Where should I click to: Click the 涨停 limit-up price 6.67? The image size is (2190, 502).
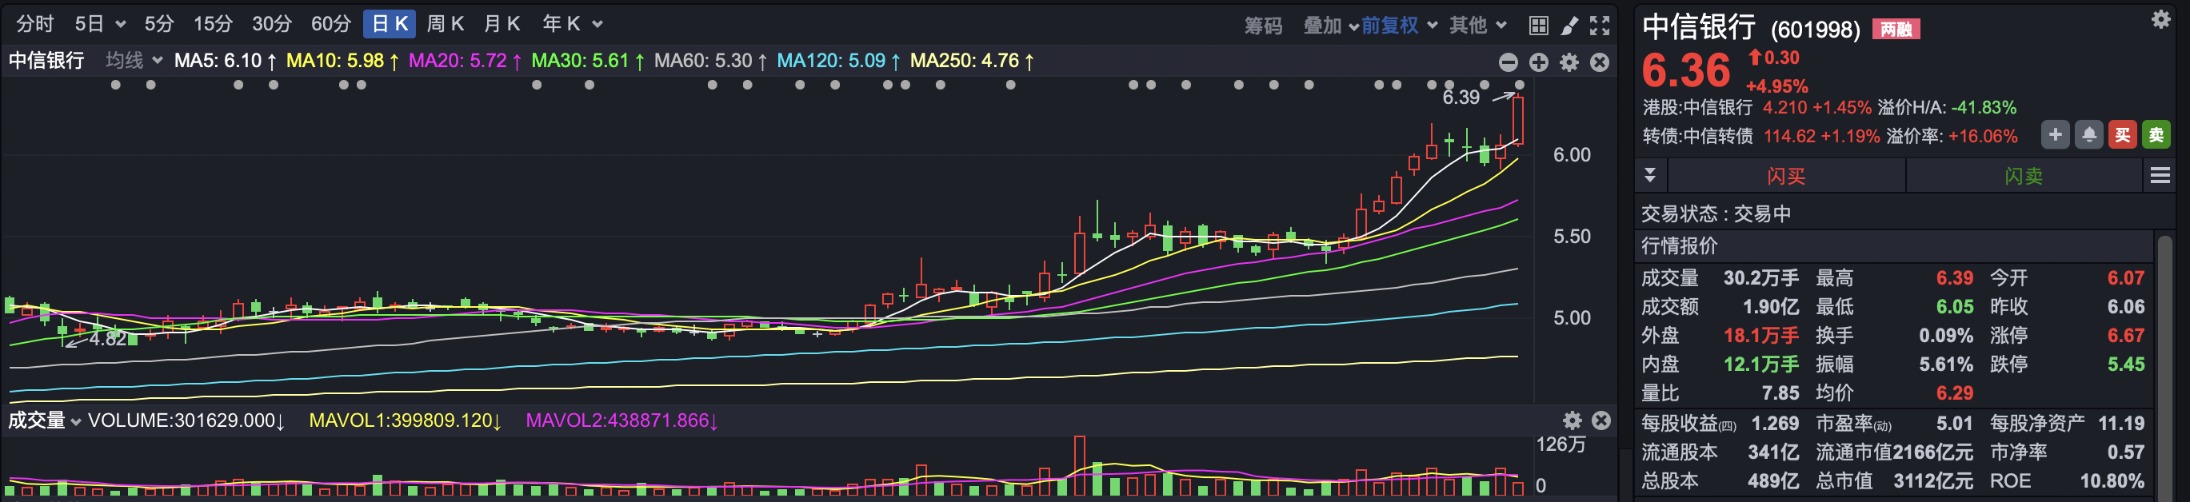click(x=2126, y=336)
